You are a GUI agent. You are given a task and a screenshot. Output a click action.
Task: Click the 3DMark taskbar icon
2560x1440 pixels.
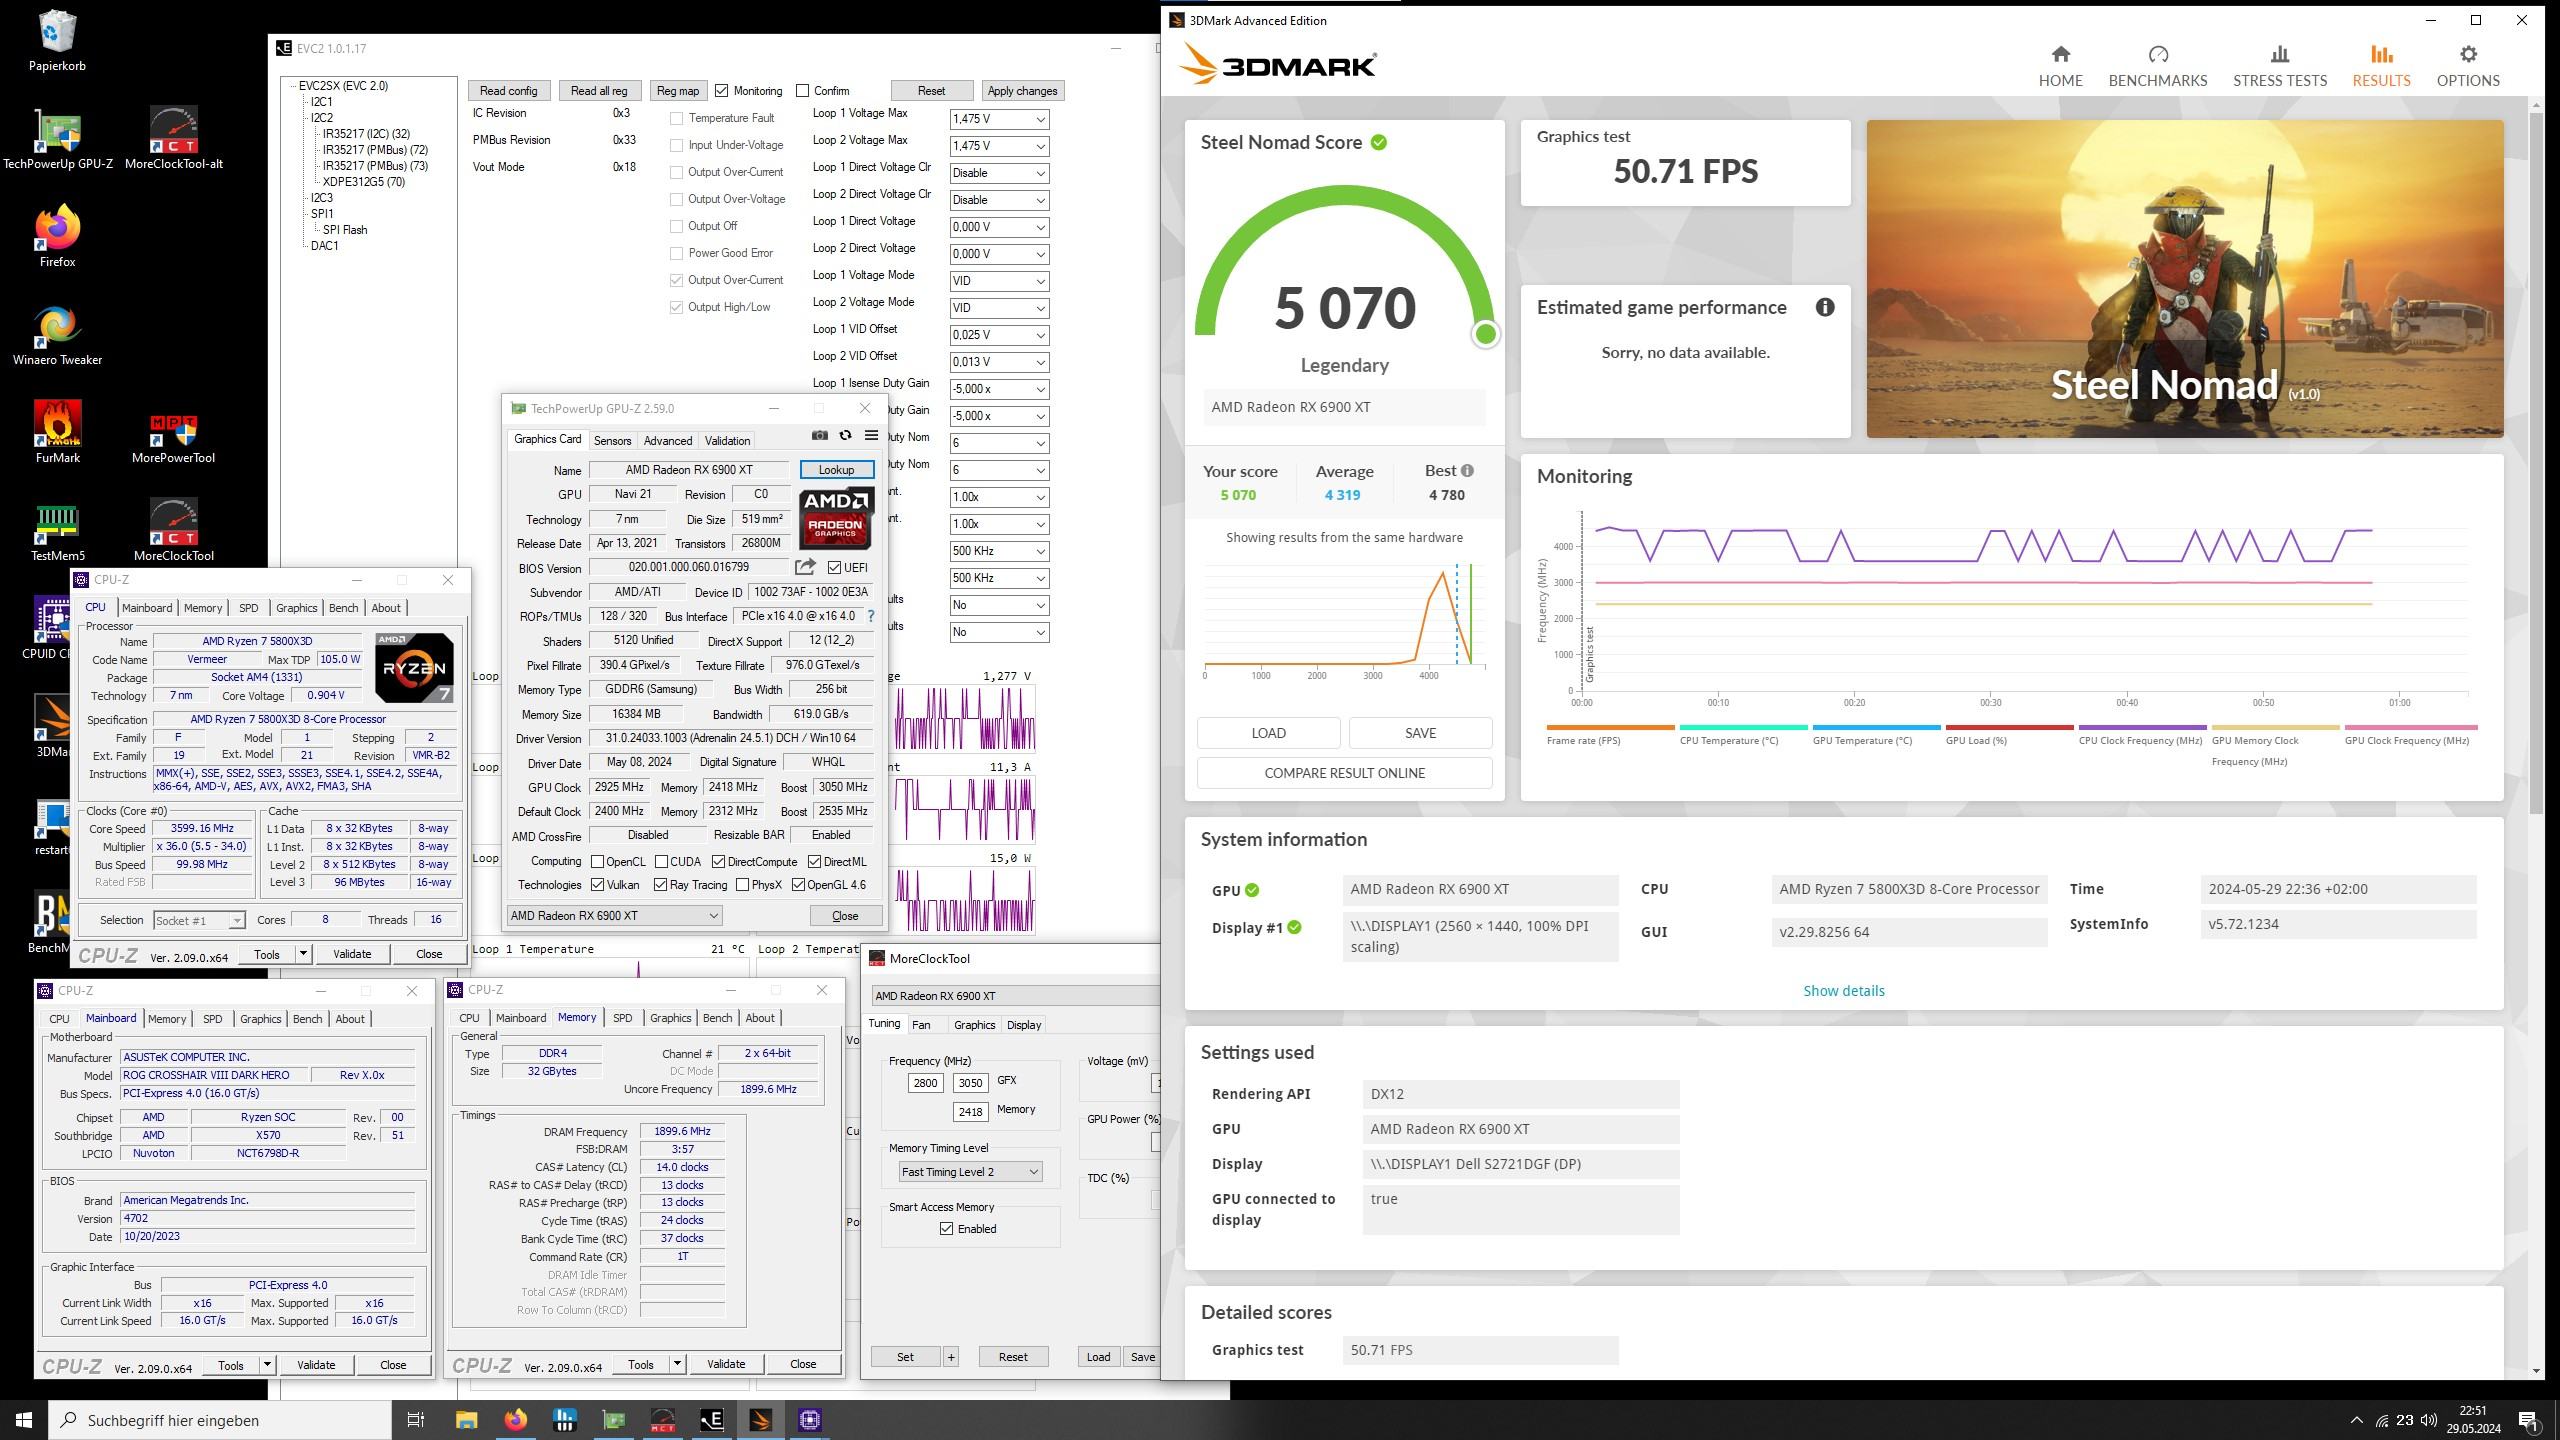click(760, 1420)
